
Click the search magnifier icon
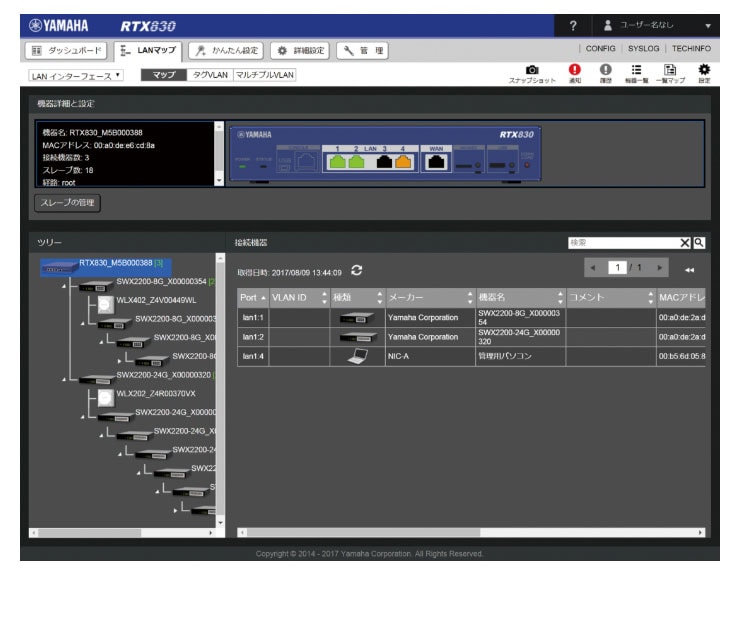coord(700,242)
